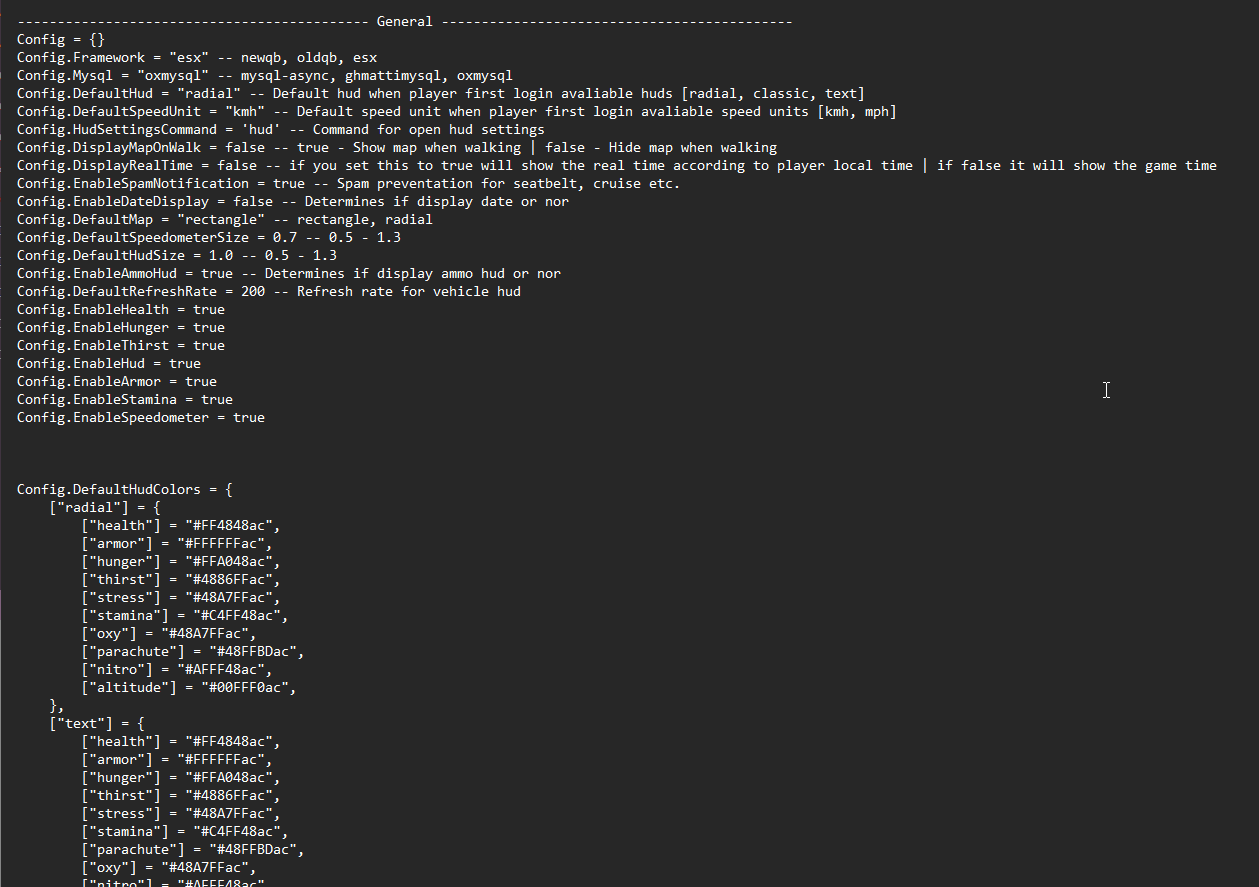Click true value of Config.EnableSpamNotification
The width and height of the screenshot is (1259, 887).
point(289,184)
